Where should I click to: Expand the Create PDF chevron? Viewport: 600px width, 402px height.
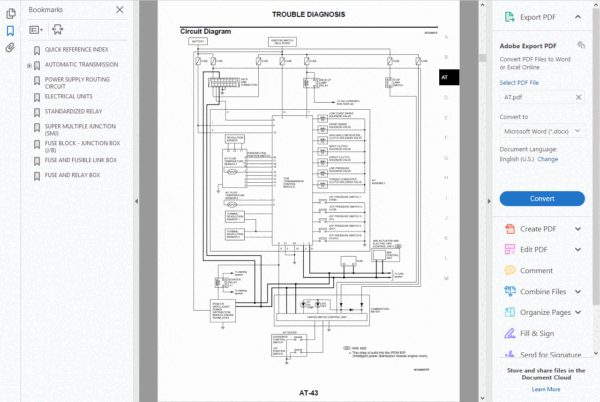[578, 229]
